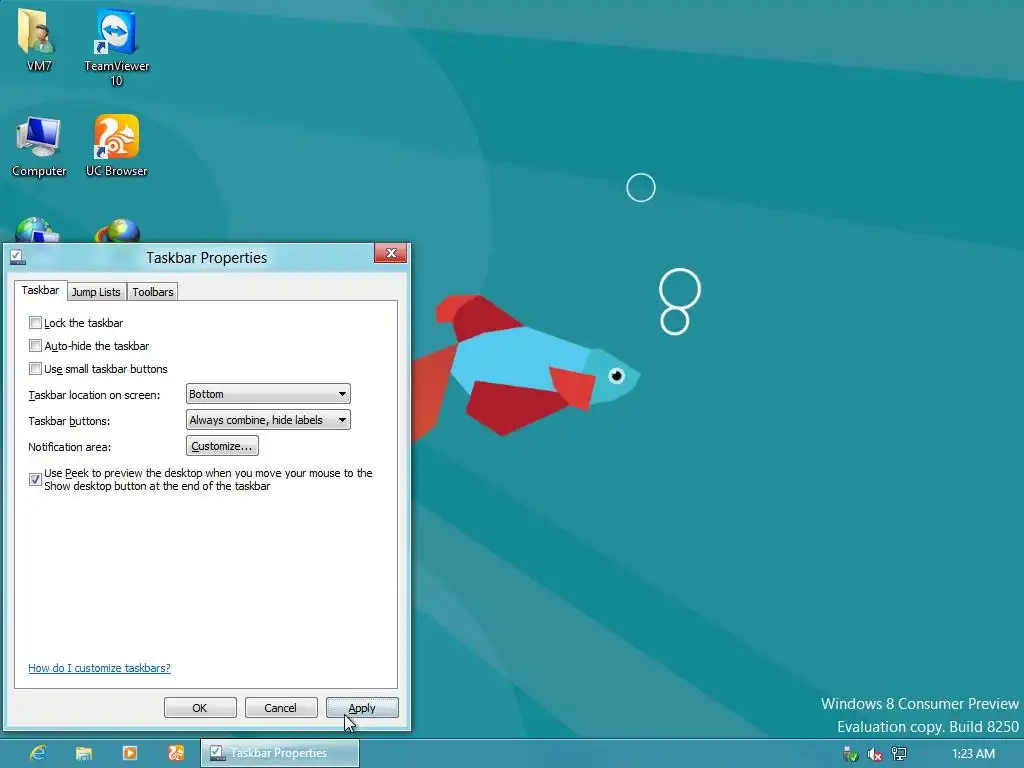The width and height of the screenshot is (1024, 768).
Task: Enable Lock the taskbar checkbox
Action: tap(35, 323)
